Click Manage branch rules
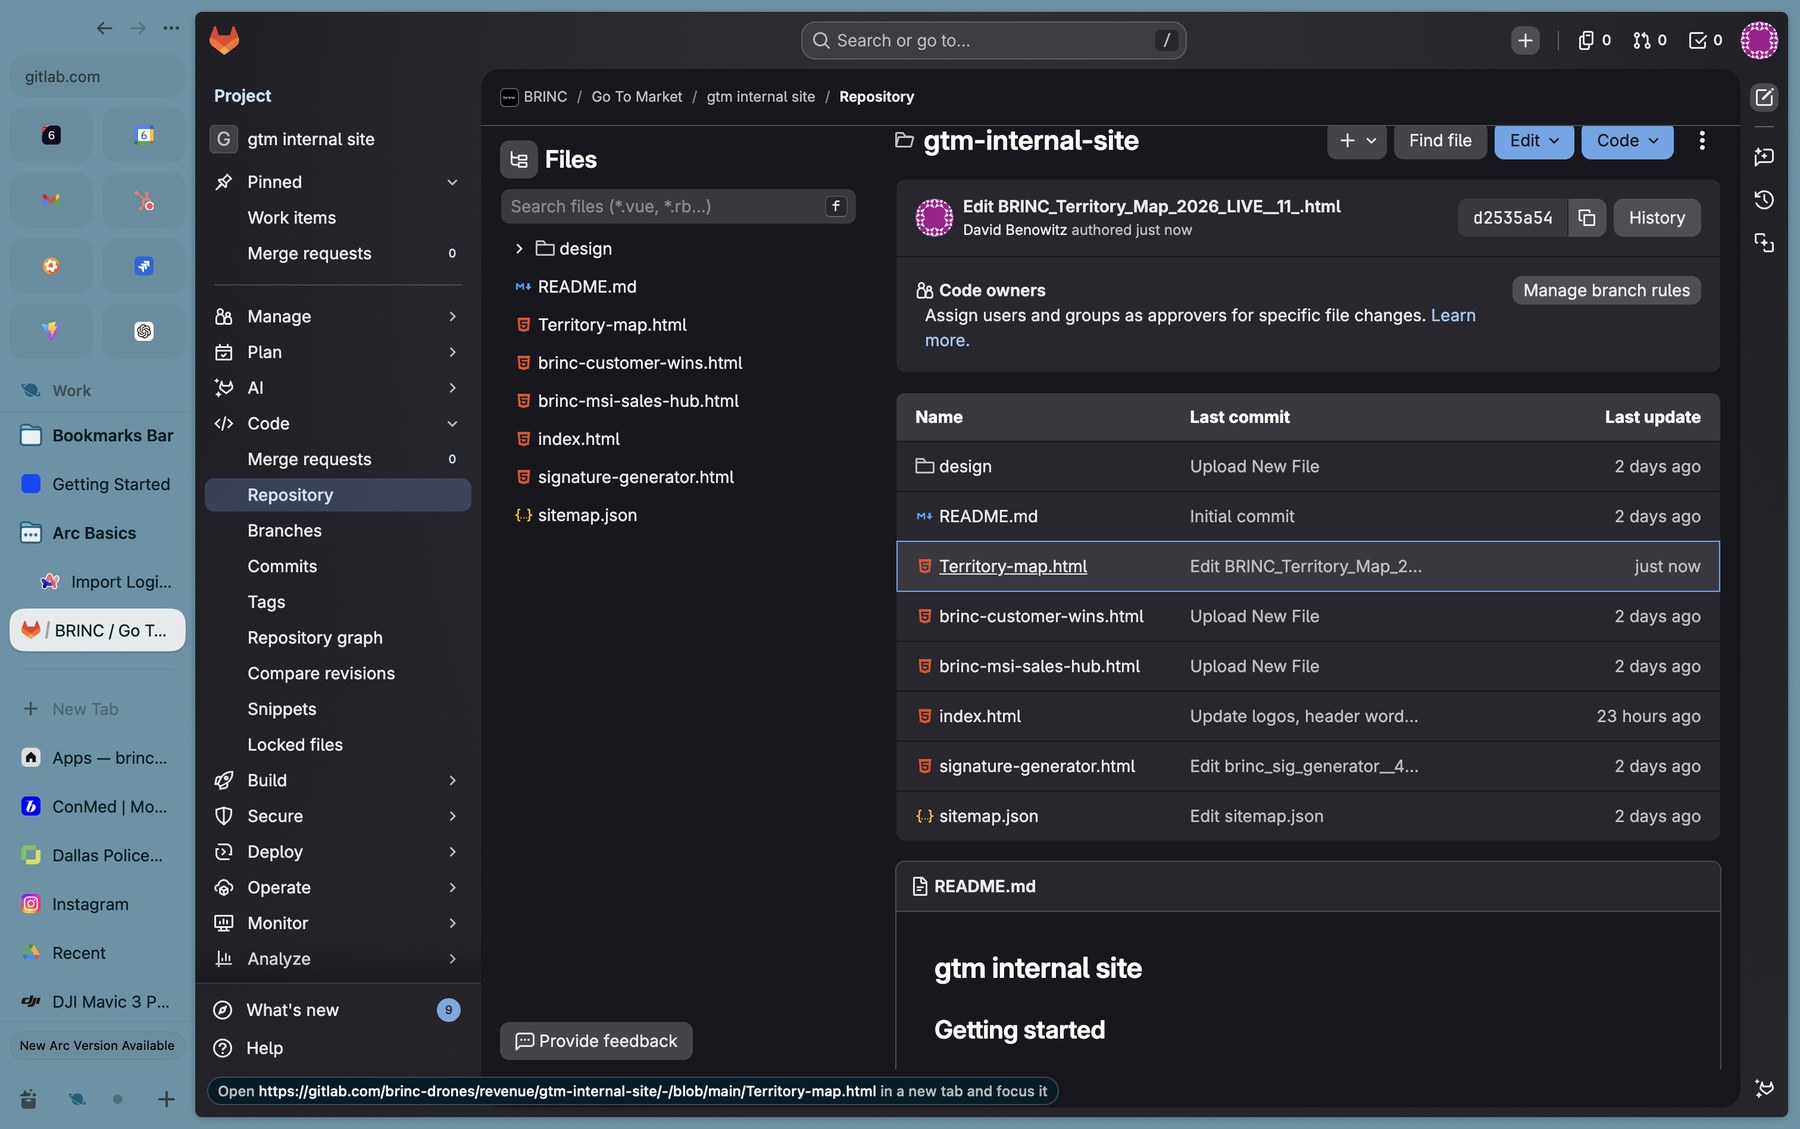This screenshot has width=1800, height=1129. click(x=1606, y=291)
